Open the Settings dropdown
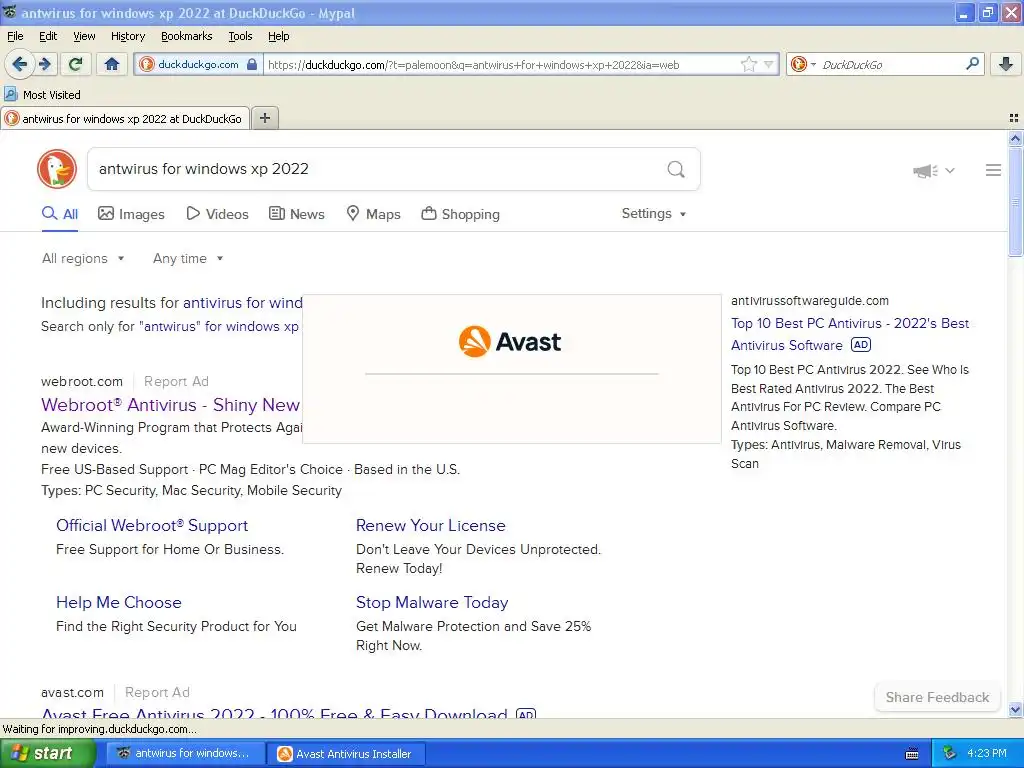Screen dimensions: 1024x768 [654, 214]
